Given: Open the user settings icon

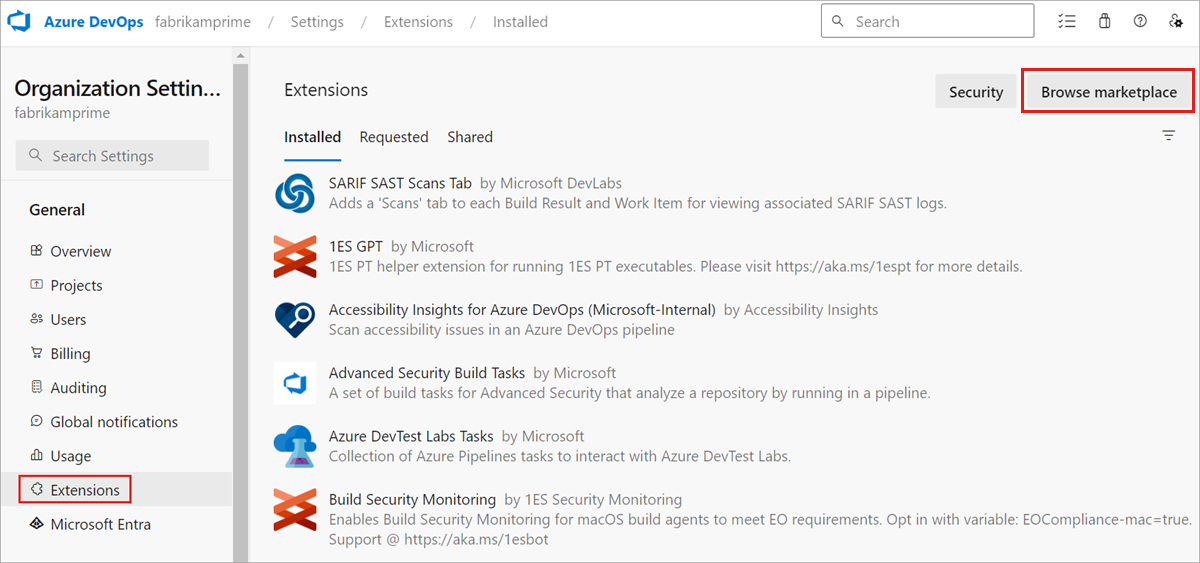Looking at the screenshot, I should (x=1176, y=21).
